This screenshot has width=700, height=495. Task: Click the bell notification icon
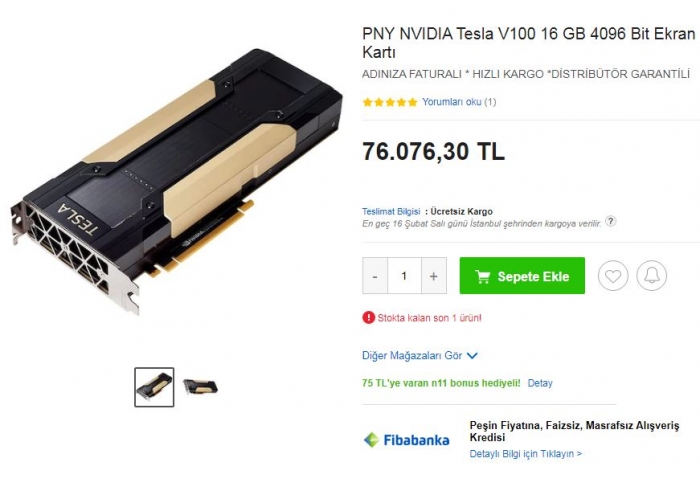coord(651,276)
